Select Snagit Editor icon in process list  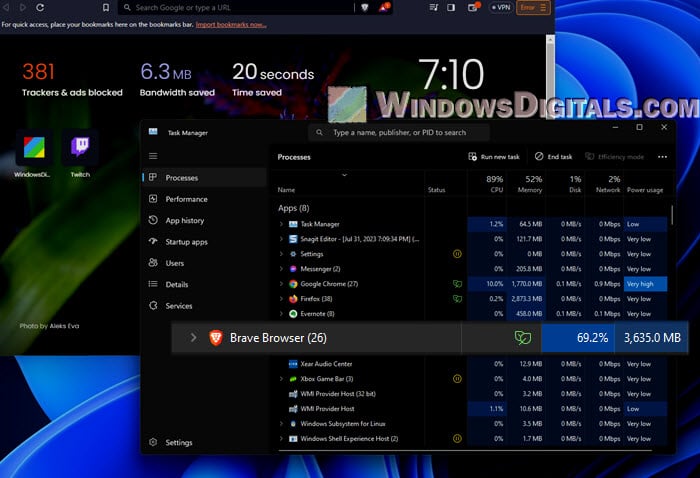point(293,239)
